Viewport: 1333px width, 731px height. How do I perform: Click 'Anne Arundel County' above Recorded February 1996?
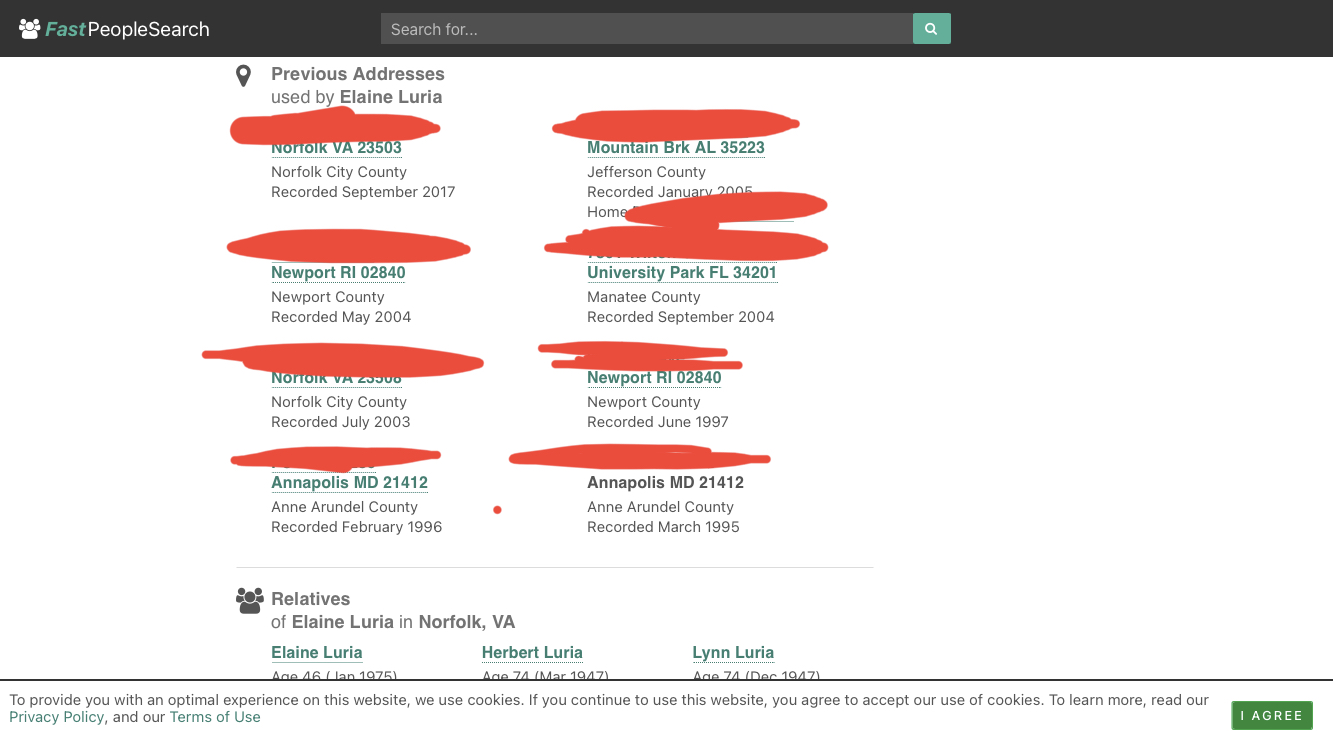[344, 507]
